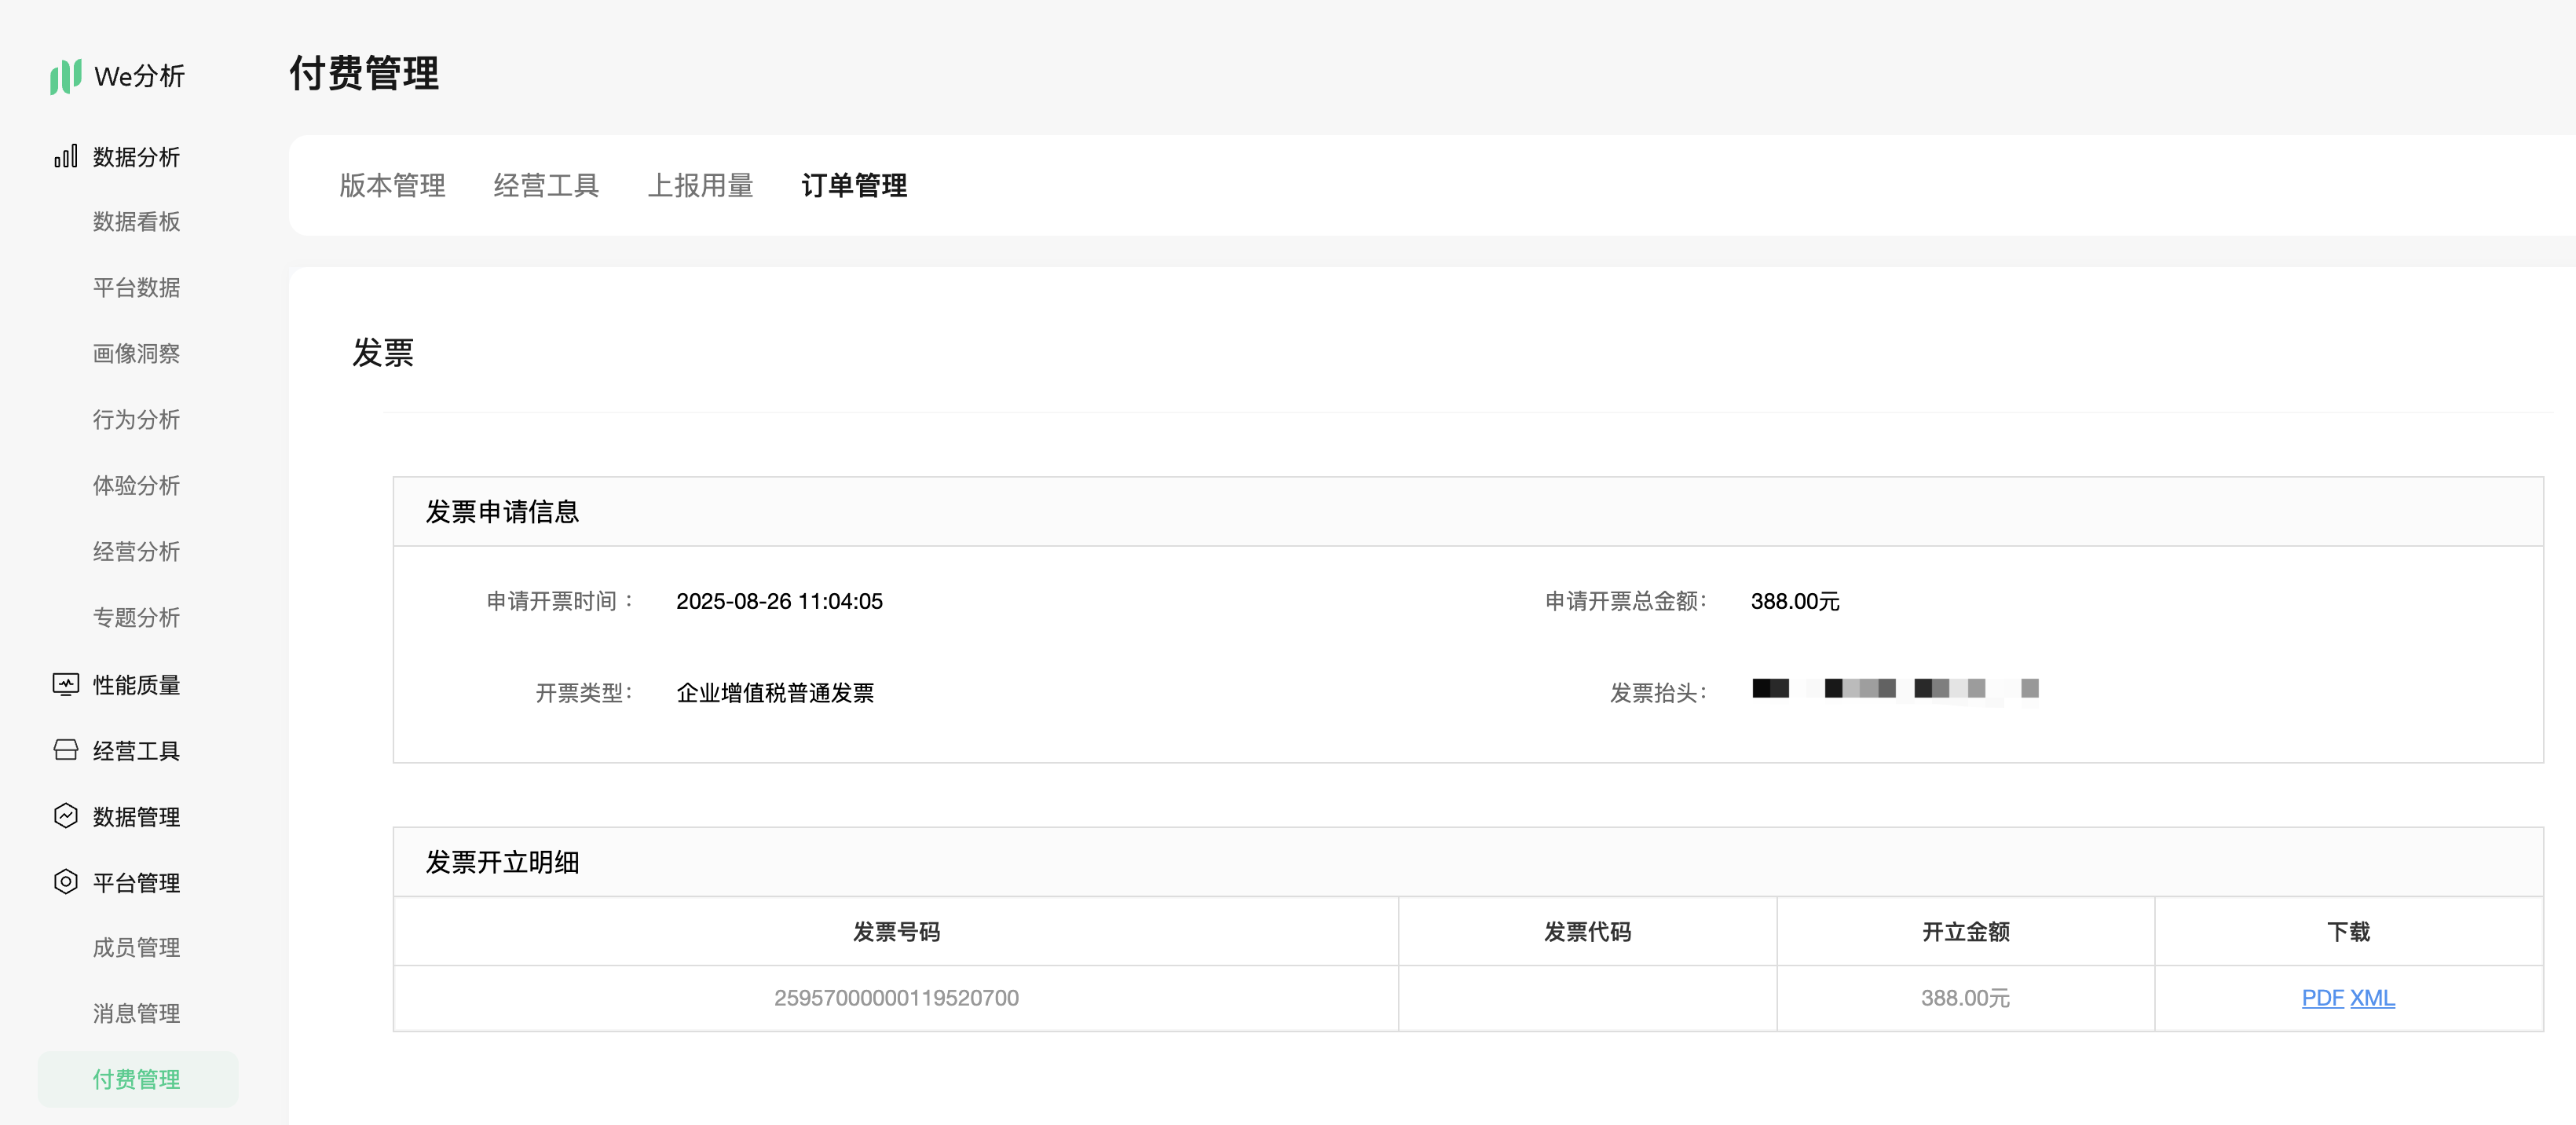Expand the 数据管理 sidebar section
The height and width of the screenshot is (1125, 2576).
pyautogui.click(x=136, y=817)
